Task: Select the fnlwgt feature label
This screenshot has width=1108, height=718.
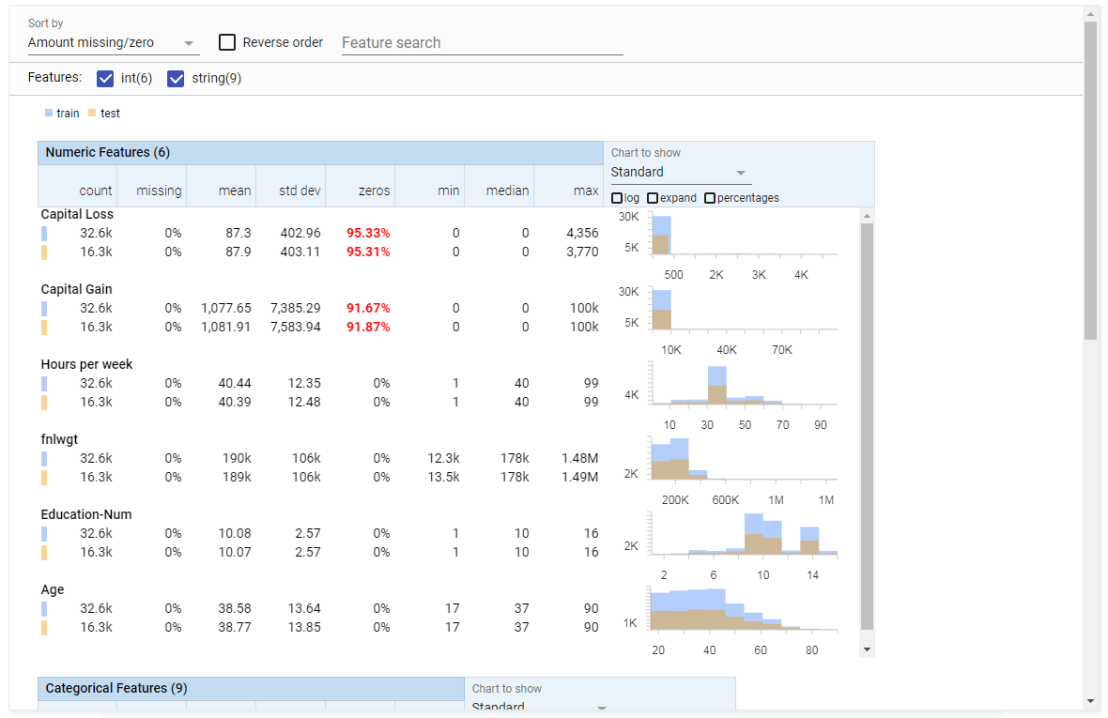Action: tap(61, 439)
